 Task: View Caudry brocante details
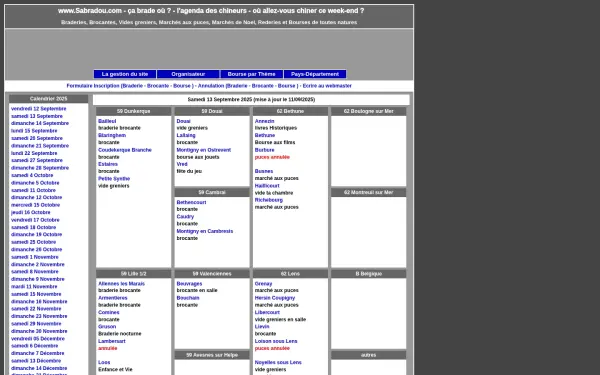(x=185, y=217)
